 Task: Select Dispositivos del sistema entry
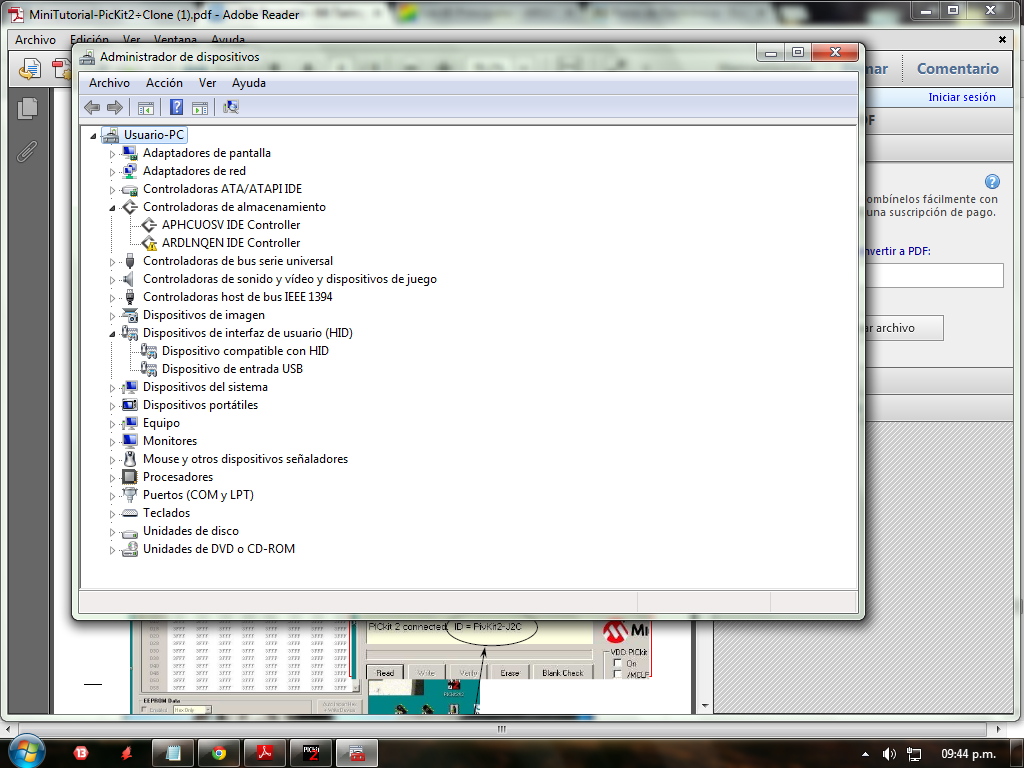(205, 387)
